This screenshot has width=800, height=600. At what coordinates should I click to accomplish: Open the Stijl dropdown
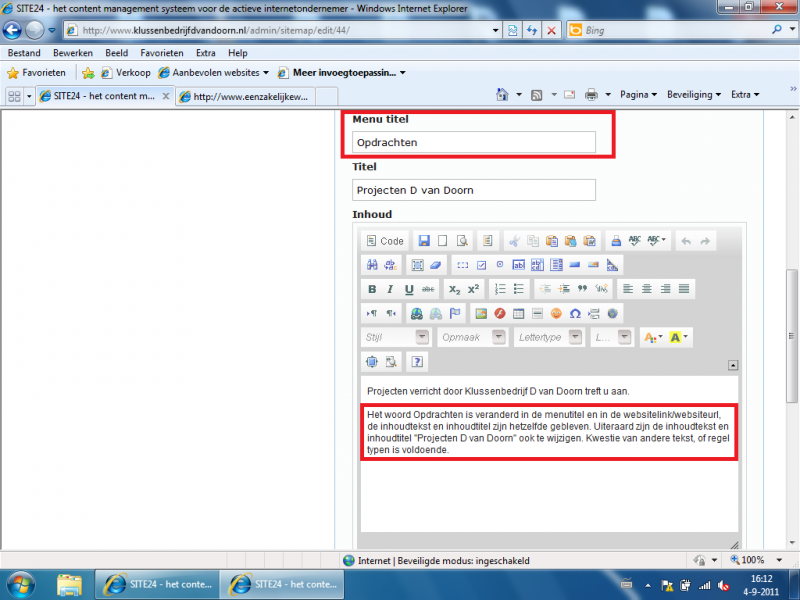pos(396,337)
